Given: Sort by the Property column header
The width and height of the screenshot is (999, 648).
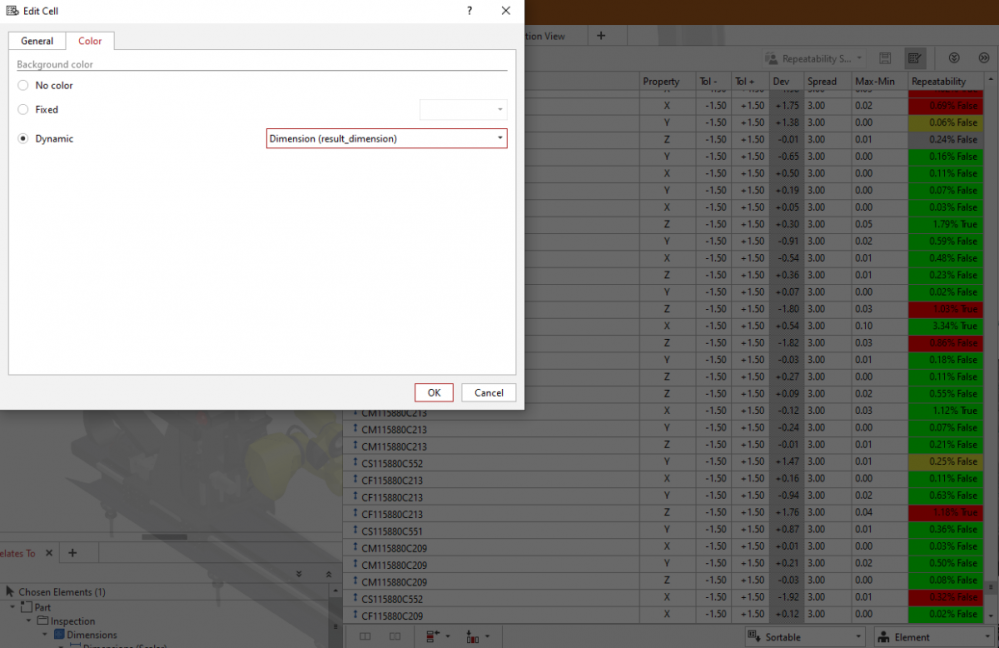Looking at the screenshot, I should 666,82.
